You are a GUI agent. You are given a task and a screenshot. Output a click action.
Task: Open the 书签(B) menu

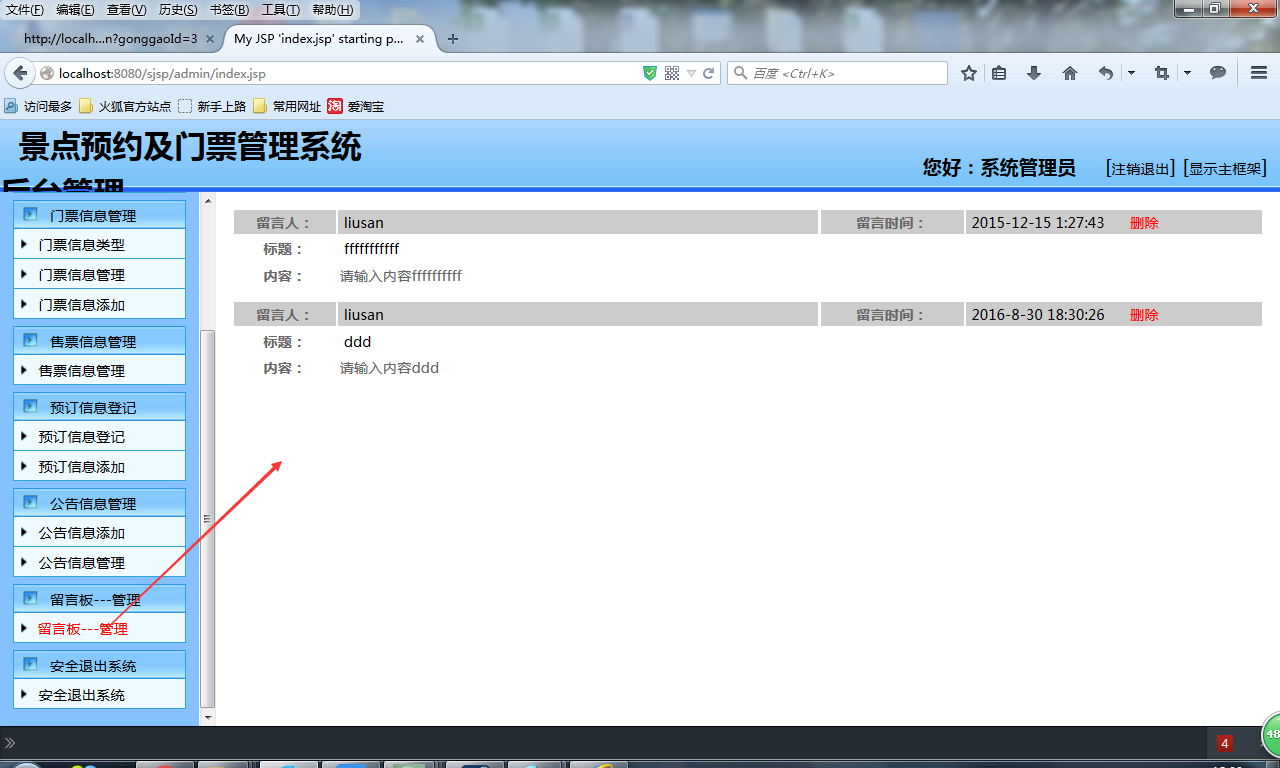point(230,10)
